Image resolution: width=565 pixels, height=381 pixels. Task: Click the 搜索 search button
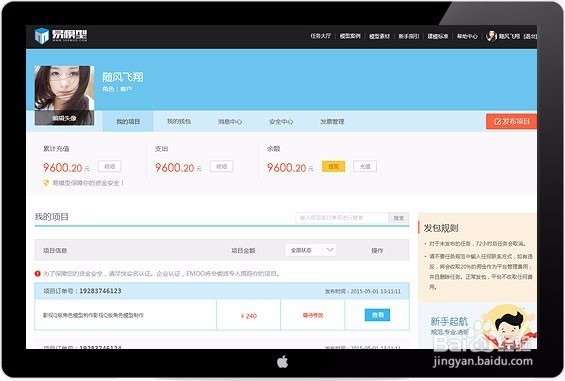point(399,218)
